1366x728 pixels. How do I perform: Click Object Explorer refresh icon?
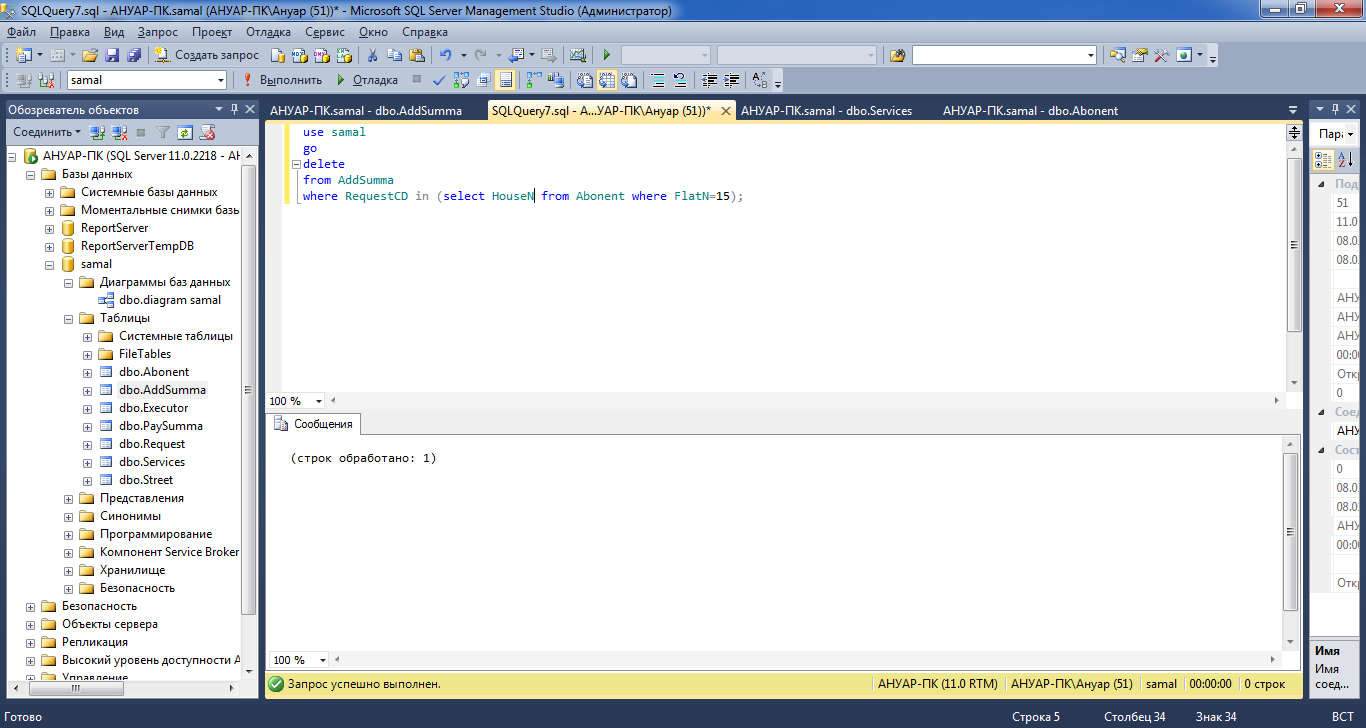[x=185, y=132]
